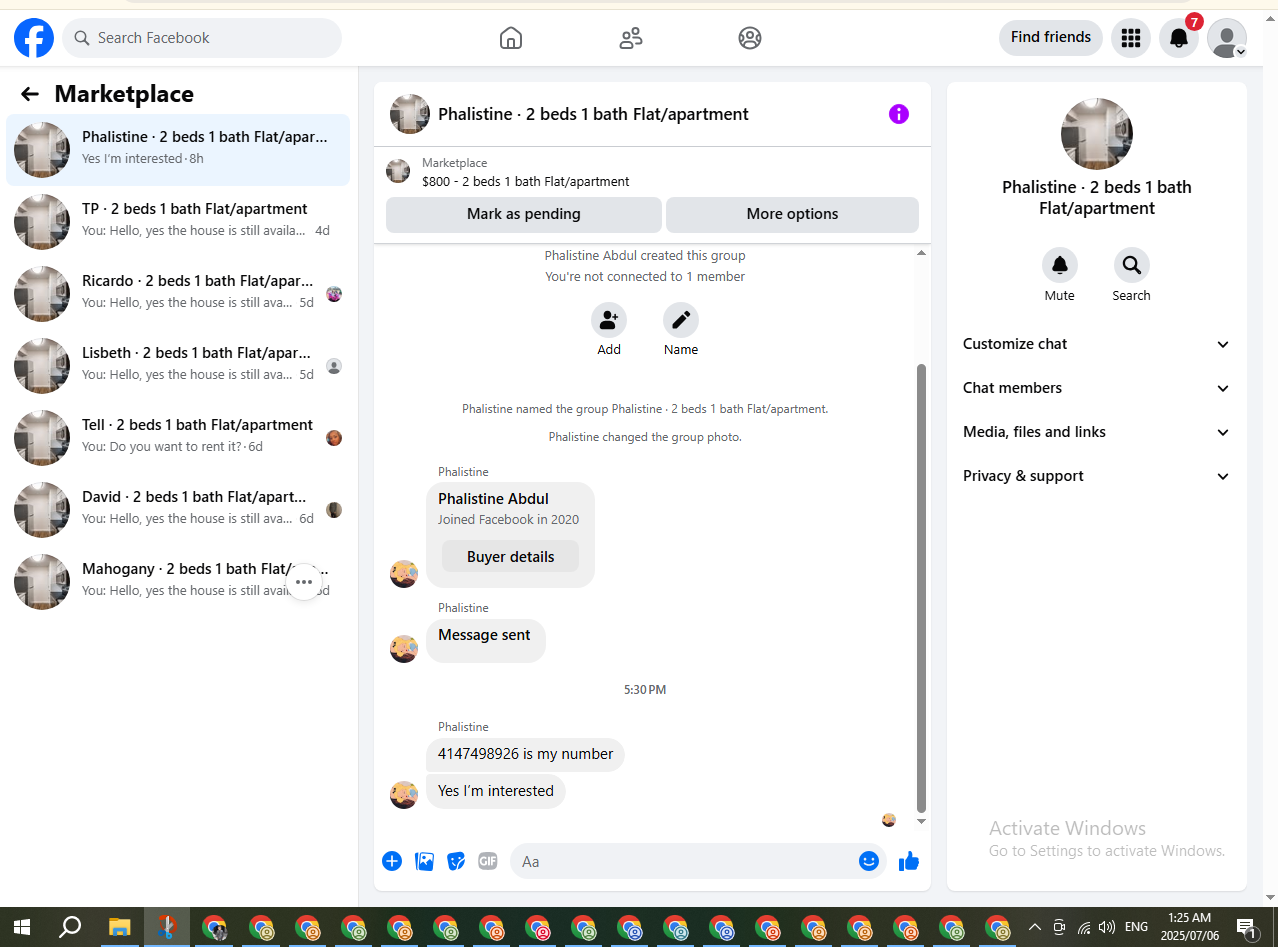Mute the conversation with bell icon
Screen dimensions: 1278x947
point(1060,265)
